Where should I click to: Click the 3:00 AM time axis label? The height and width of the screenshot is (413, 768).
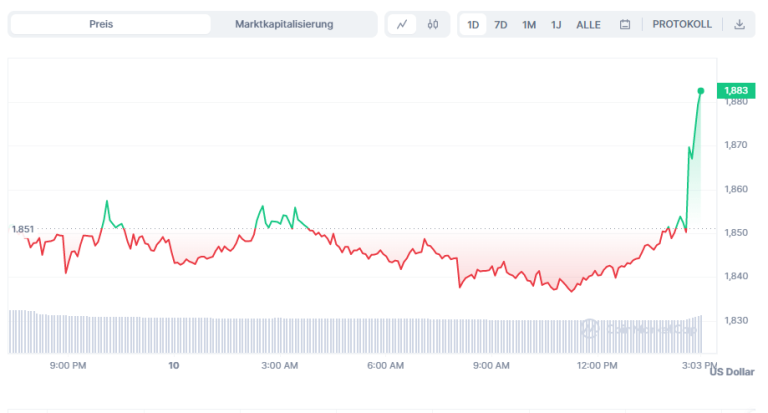[279, 366]
